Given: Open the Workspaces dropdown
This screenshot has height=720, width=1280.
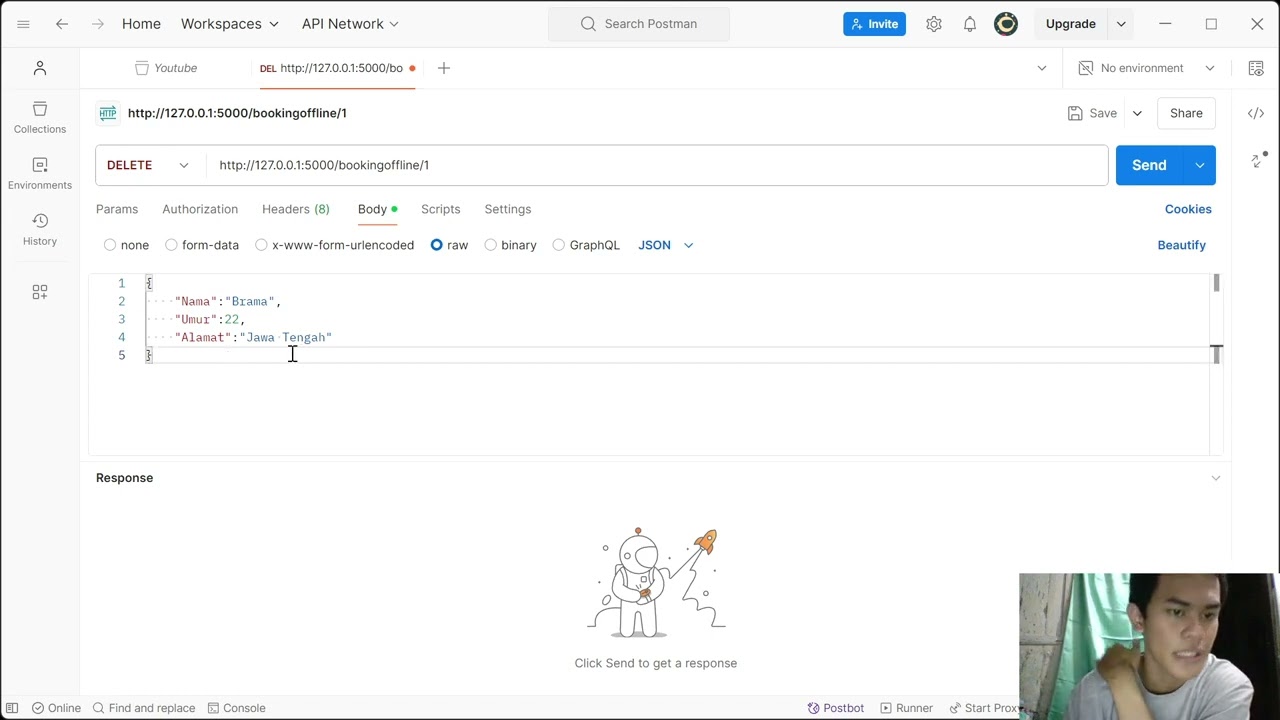Looking at the screenshot, I should tap(230, 24).
